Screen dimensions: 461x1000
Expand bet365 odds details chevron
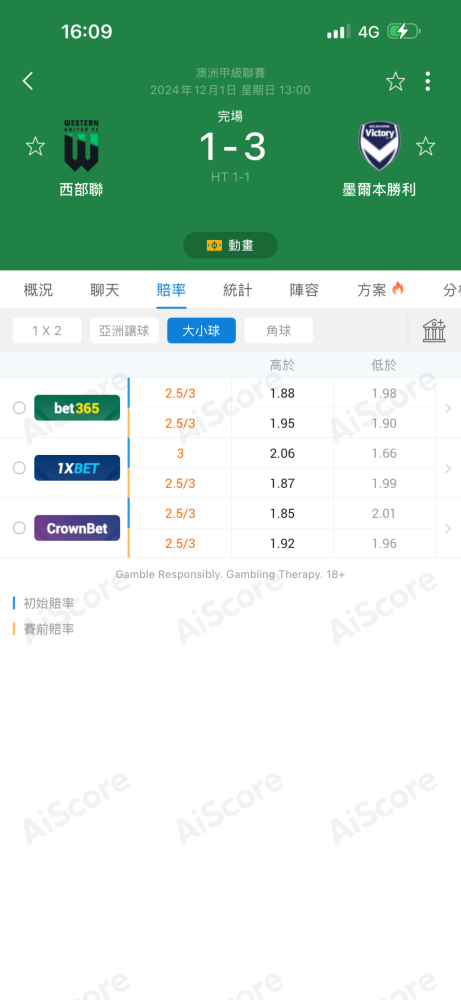448,408
